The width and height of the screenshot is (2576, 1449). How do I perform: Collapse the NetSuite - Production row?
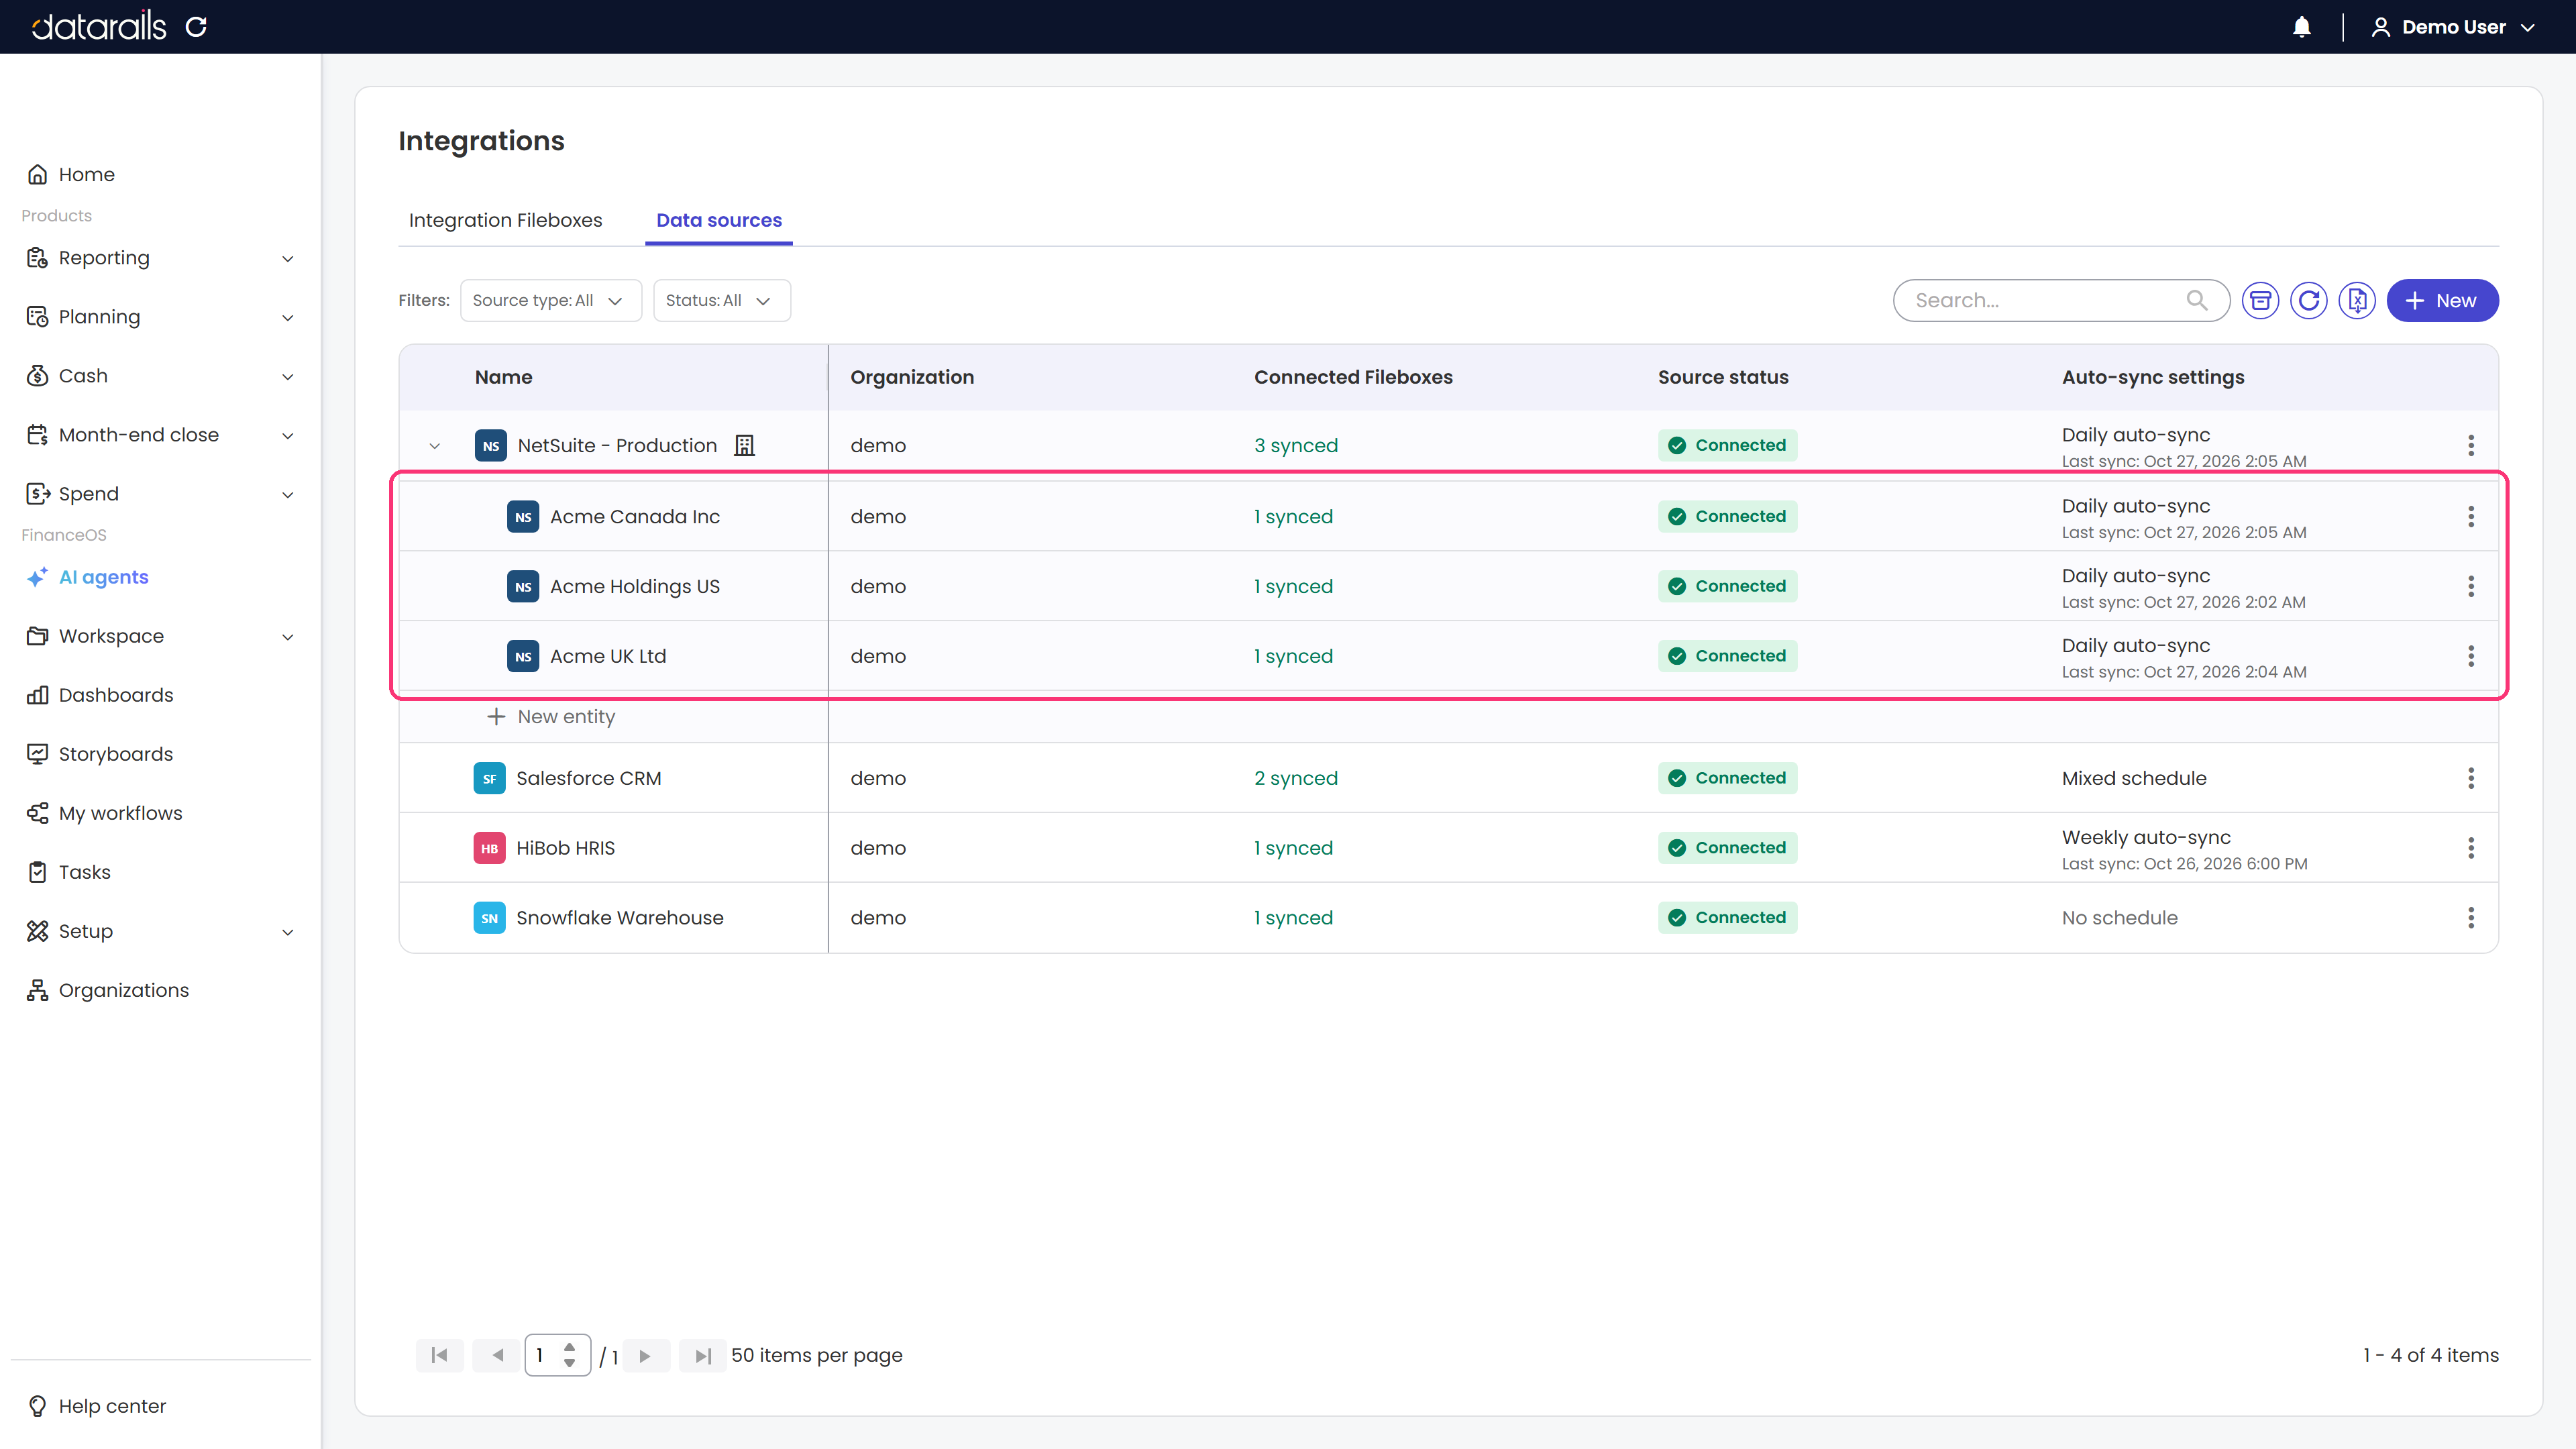coord(434,446)
